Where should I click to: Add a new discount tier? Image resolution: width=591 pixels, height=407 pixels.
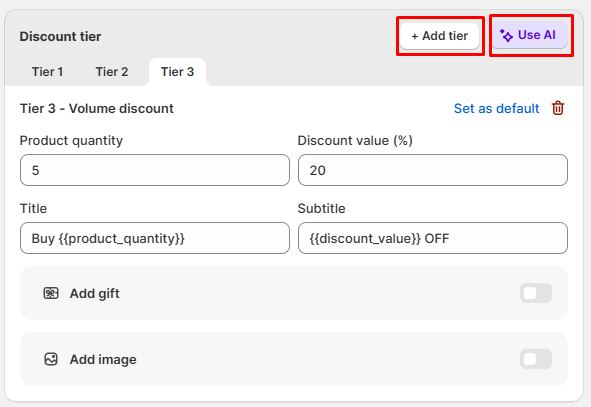point(439,36)
